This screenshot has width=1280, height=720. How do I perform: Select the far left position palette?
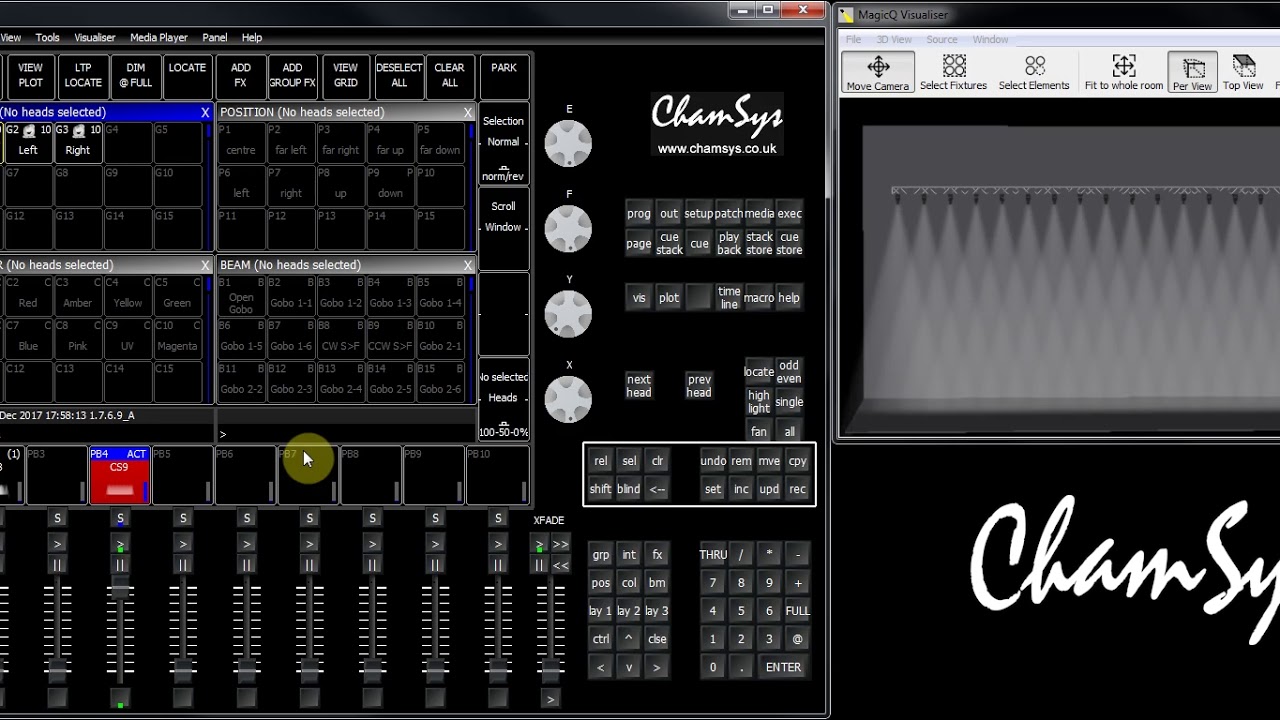point(291,141)
